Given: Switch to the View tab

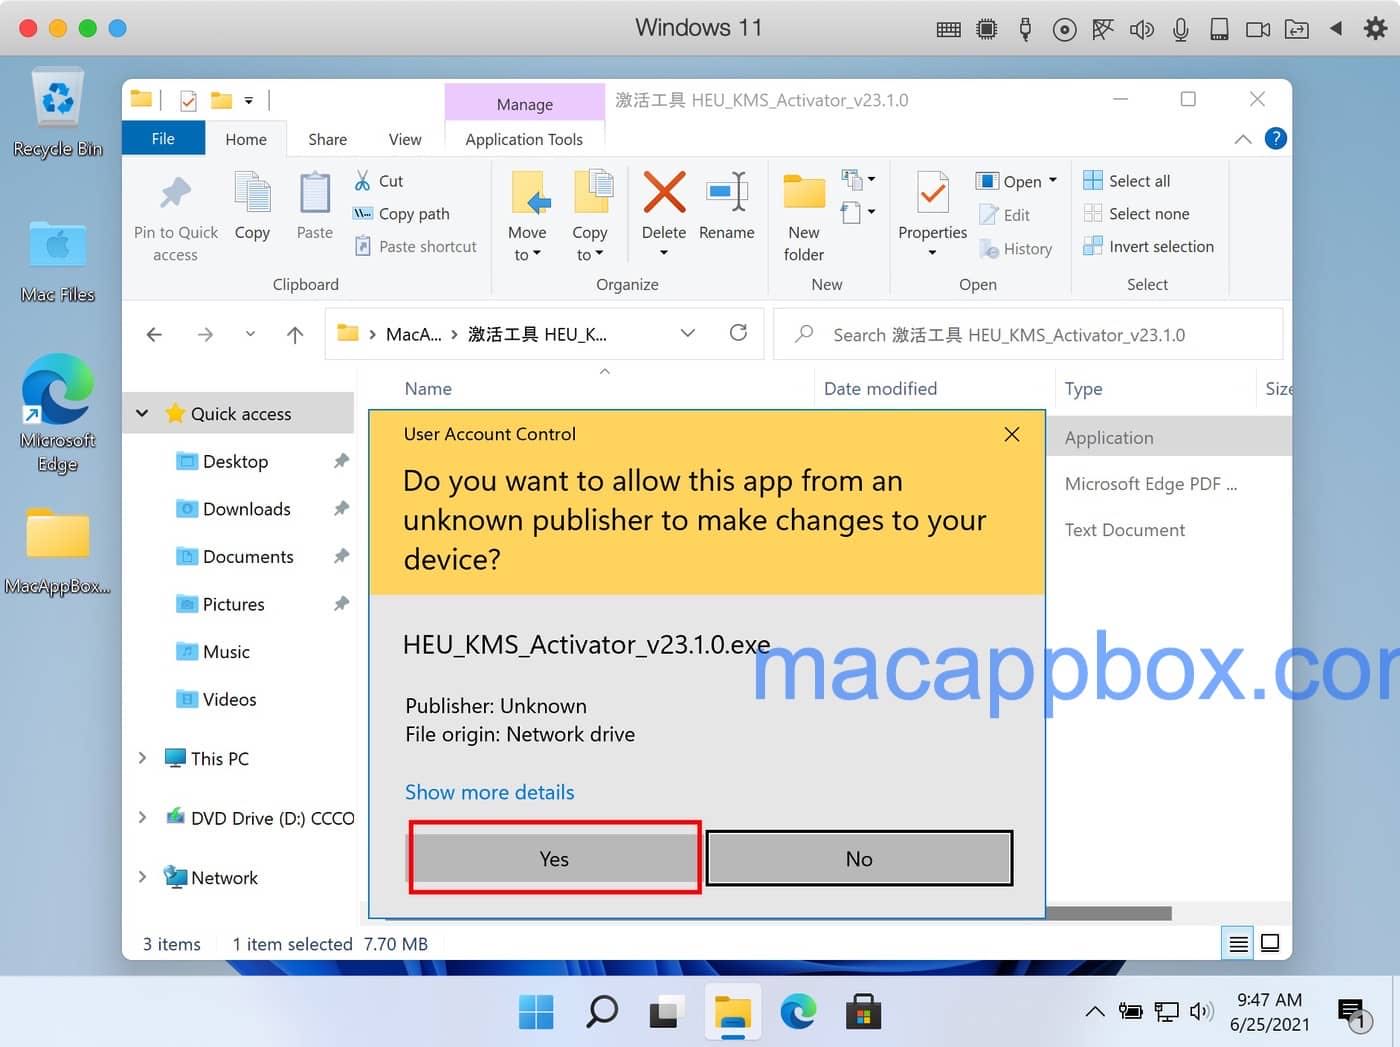Looking at the screenshot, I should [405, 139].
